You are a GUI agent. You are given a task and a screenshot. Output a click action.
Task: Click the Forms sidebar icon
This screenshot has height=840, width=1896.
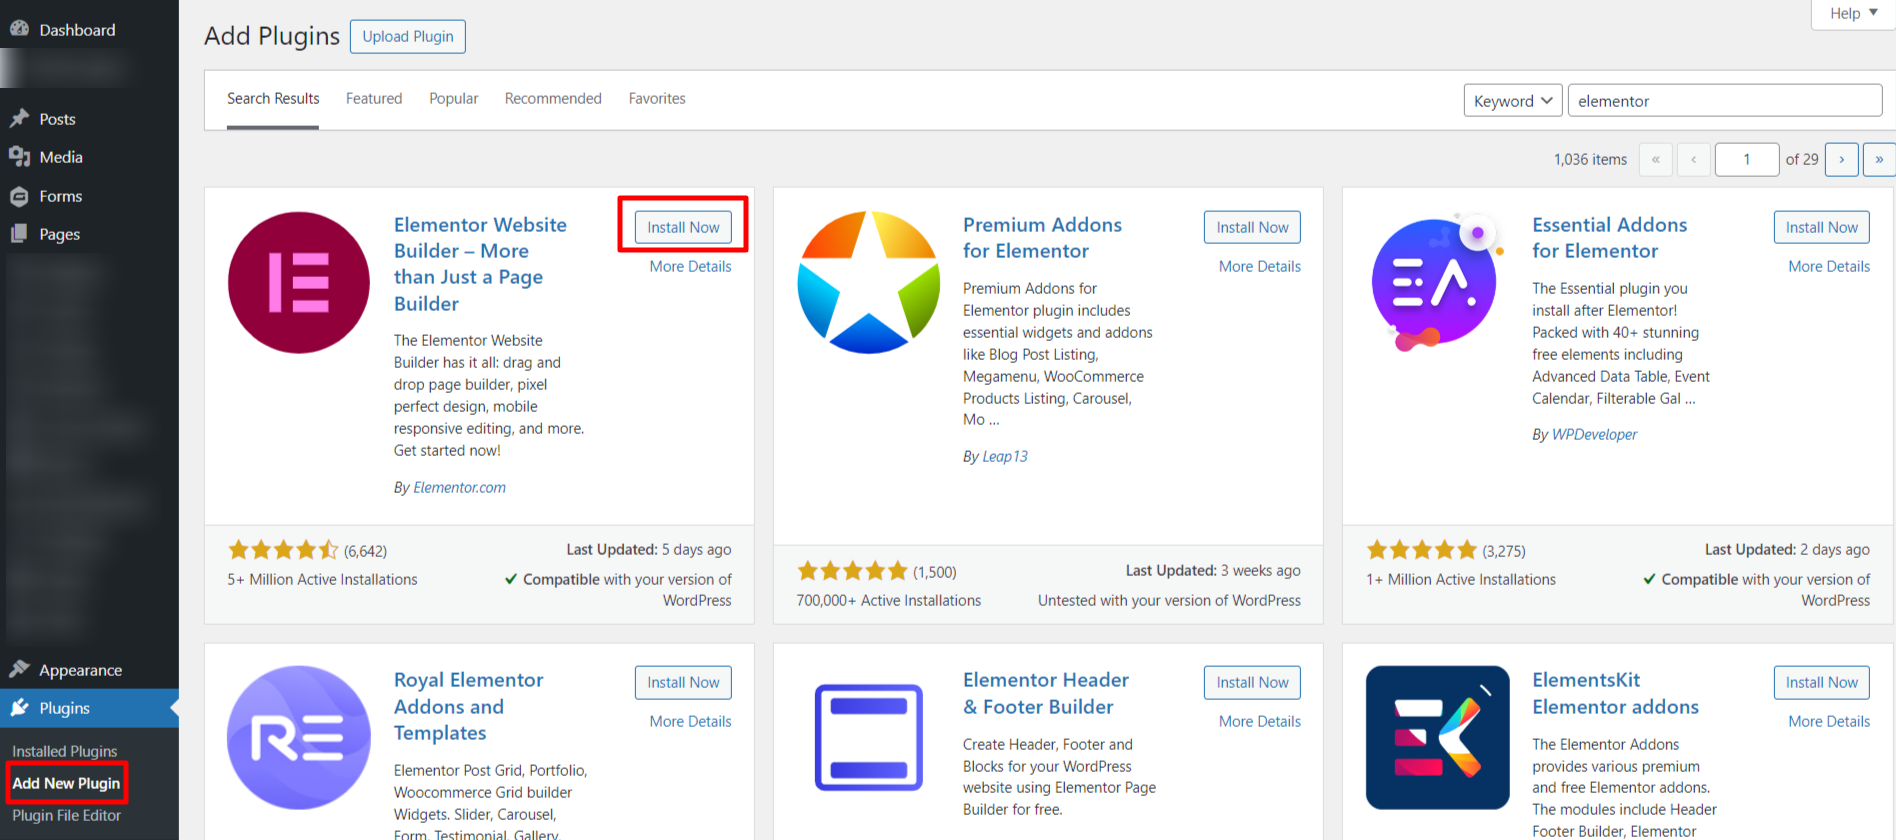[19, 196]
